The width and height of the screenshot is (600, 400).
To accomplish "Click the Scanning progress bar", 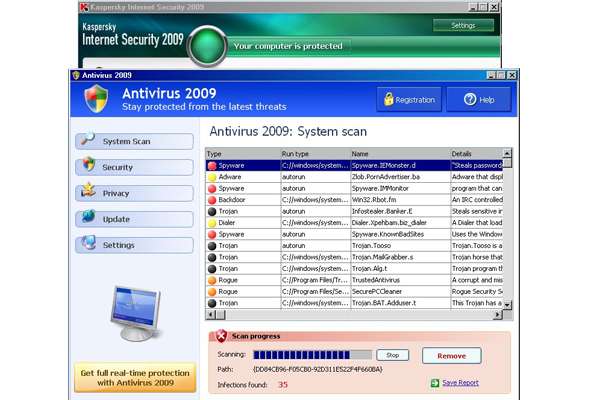I will (312, 355).
